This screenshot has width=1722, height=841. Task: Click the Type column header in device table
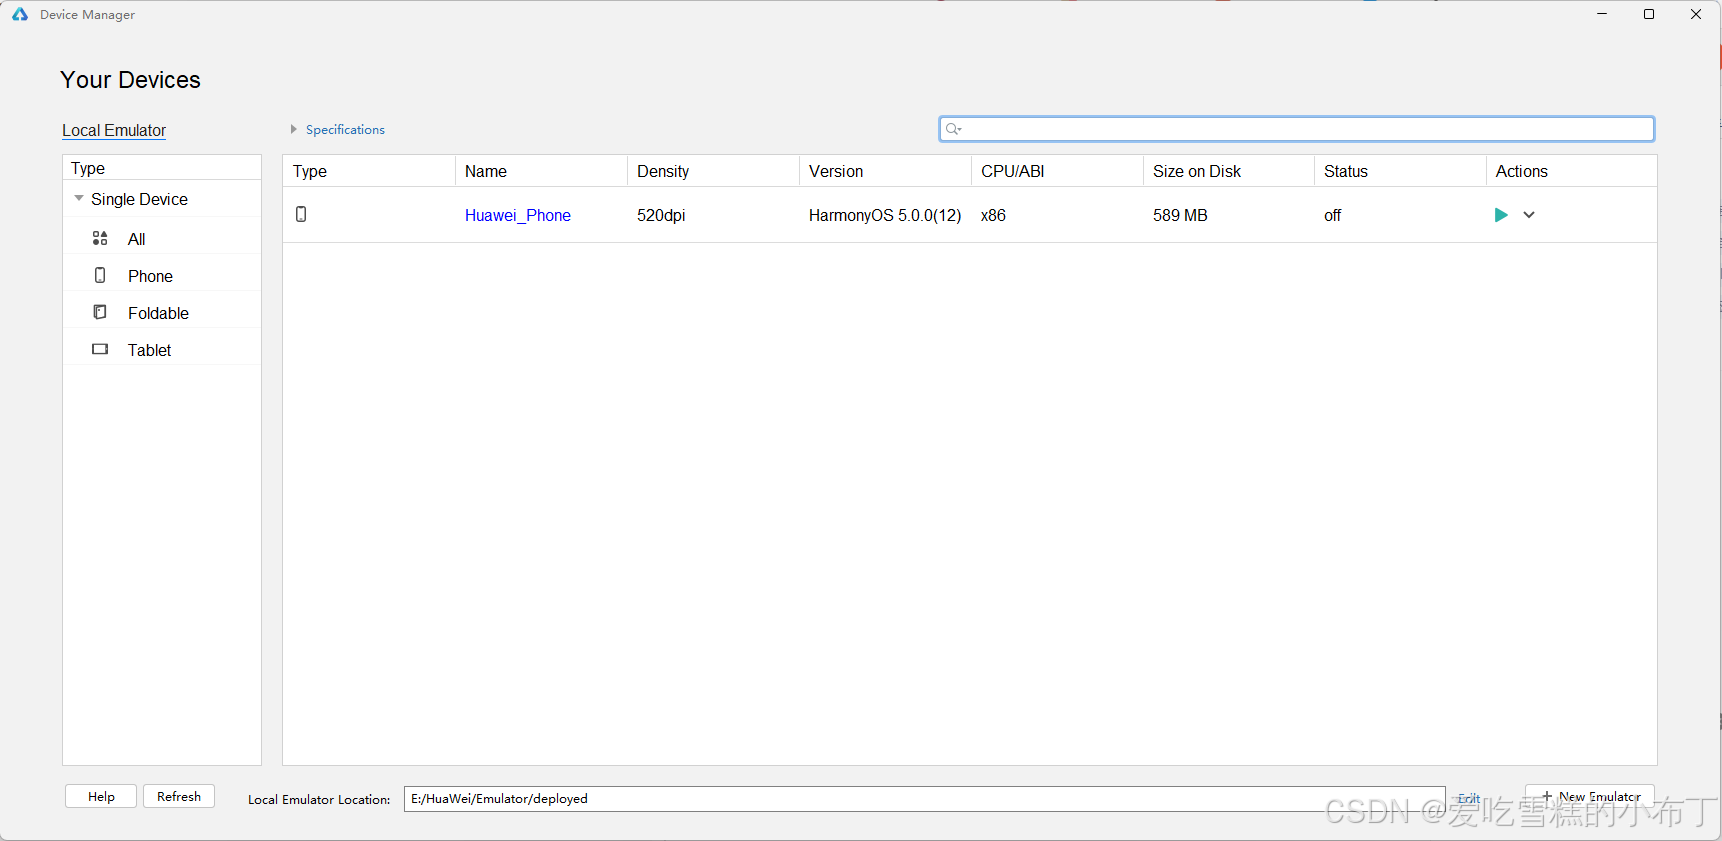[x=369, y=171]
